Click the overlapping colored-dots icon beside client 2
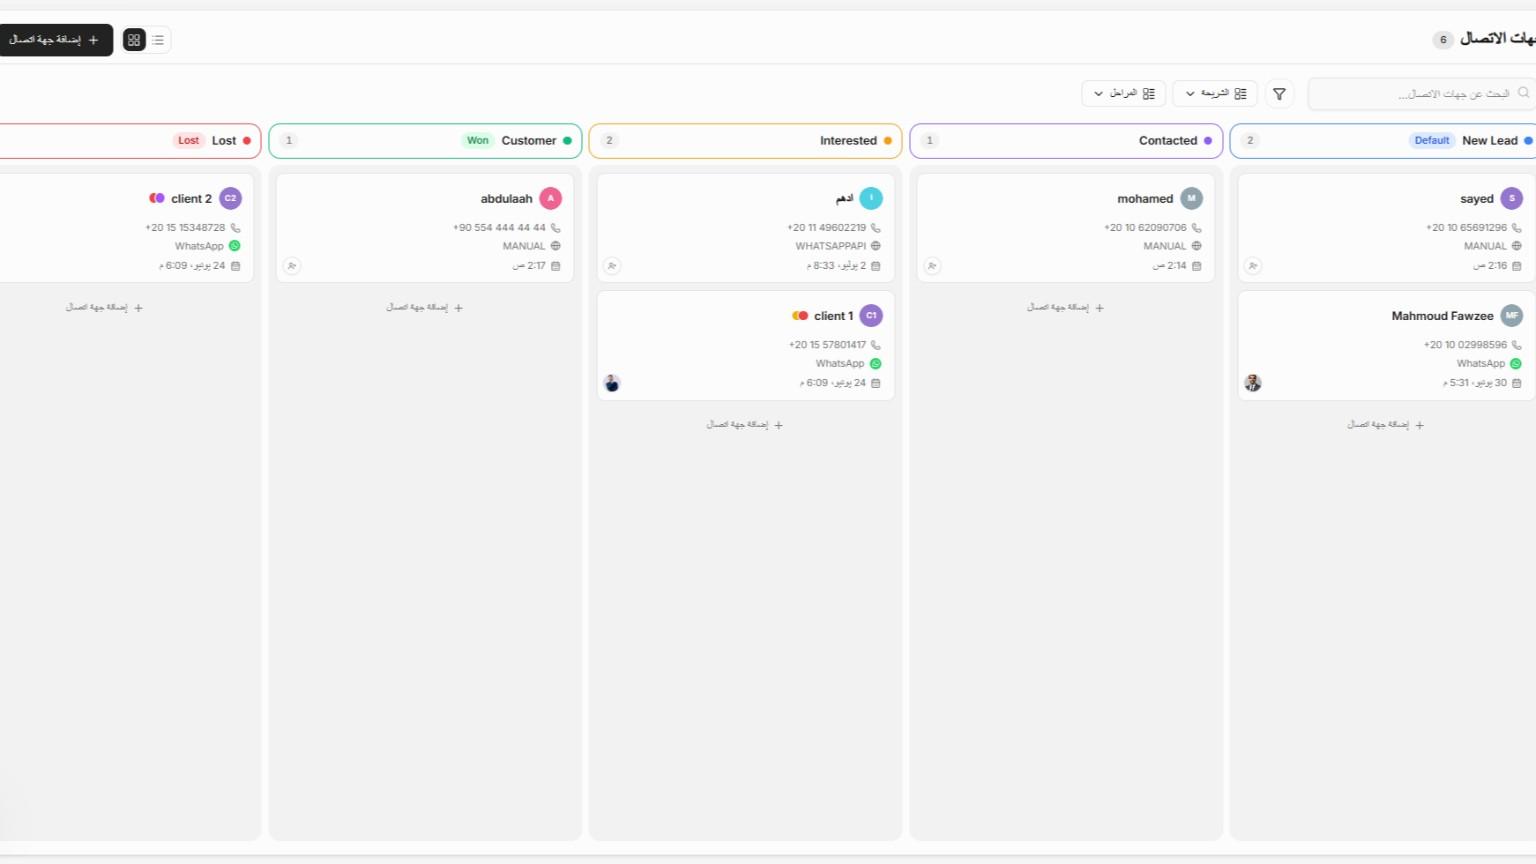Image resolution: width=1536 pixels, height=864 pixels. [x=157, y=199]
